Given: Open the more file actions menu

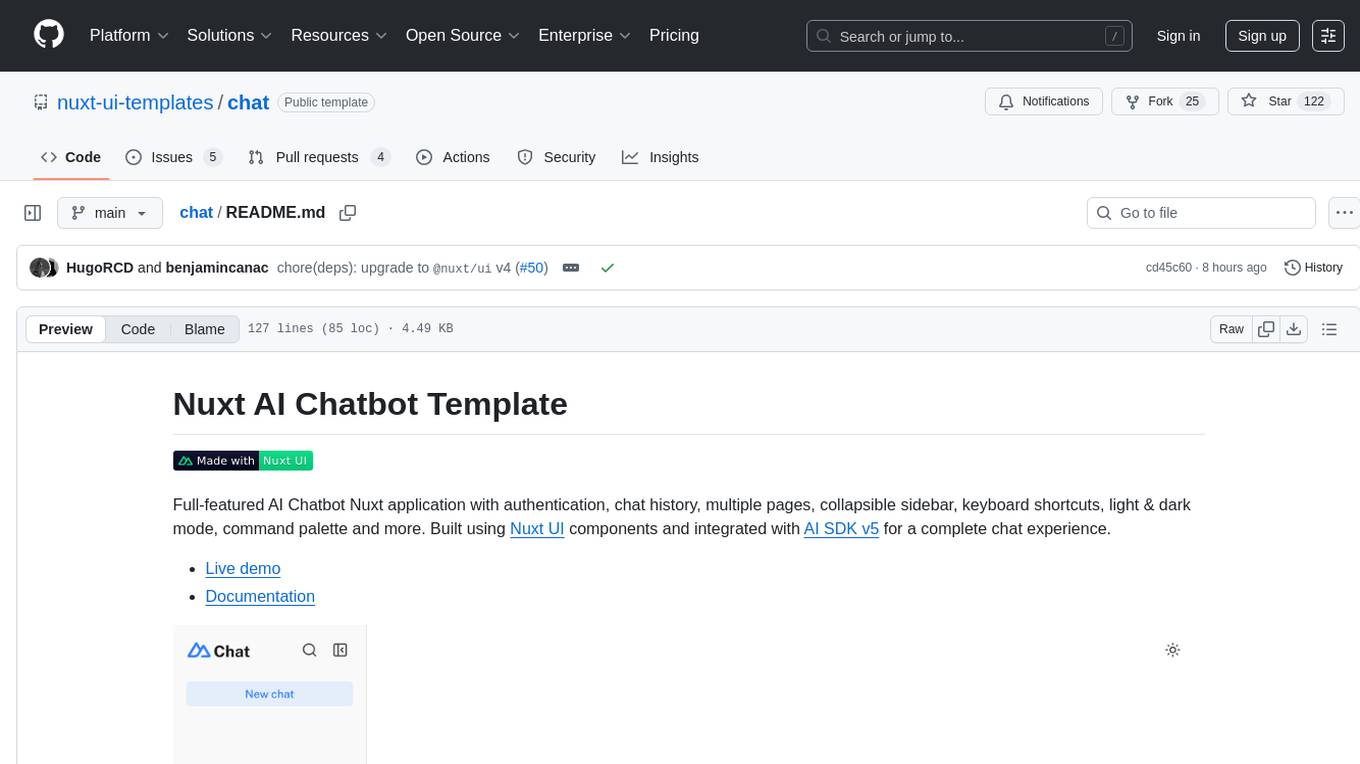Looking at the screenshot, I should coord(1344,213).
